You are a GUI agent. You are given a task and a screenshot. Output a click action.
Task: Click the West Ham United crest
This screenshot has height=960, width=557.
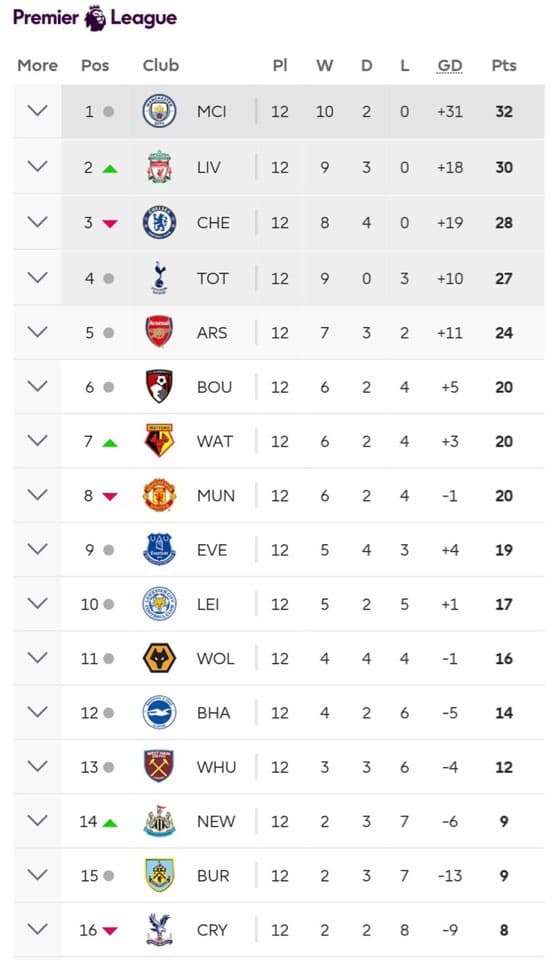click(x=159, y=767)
